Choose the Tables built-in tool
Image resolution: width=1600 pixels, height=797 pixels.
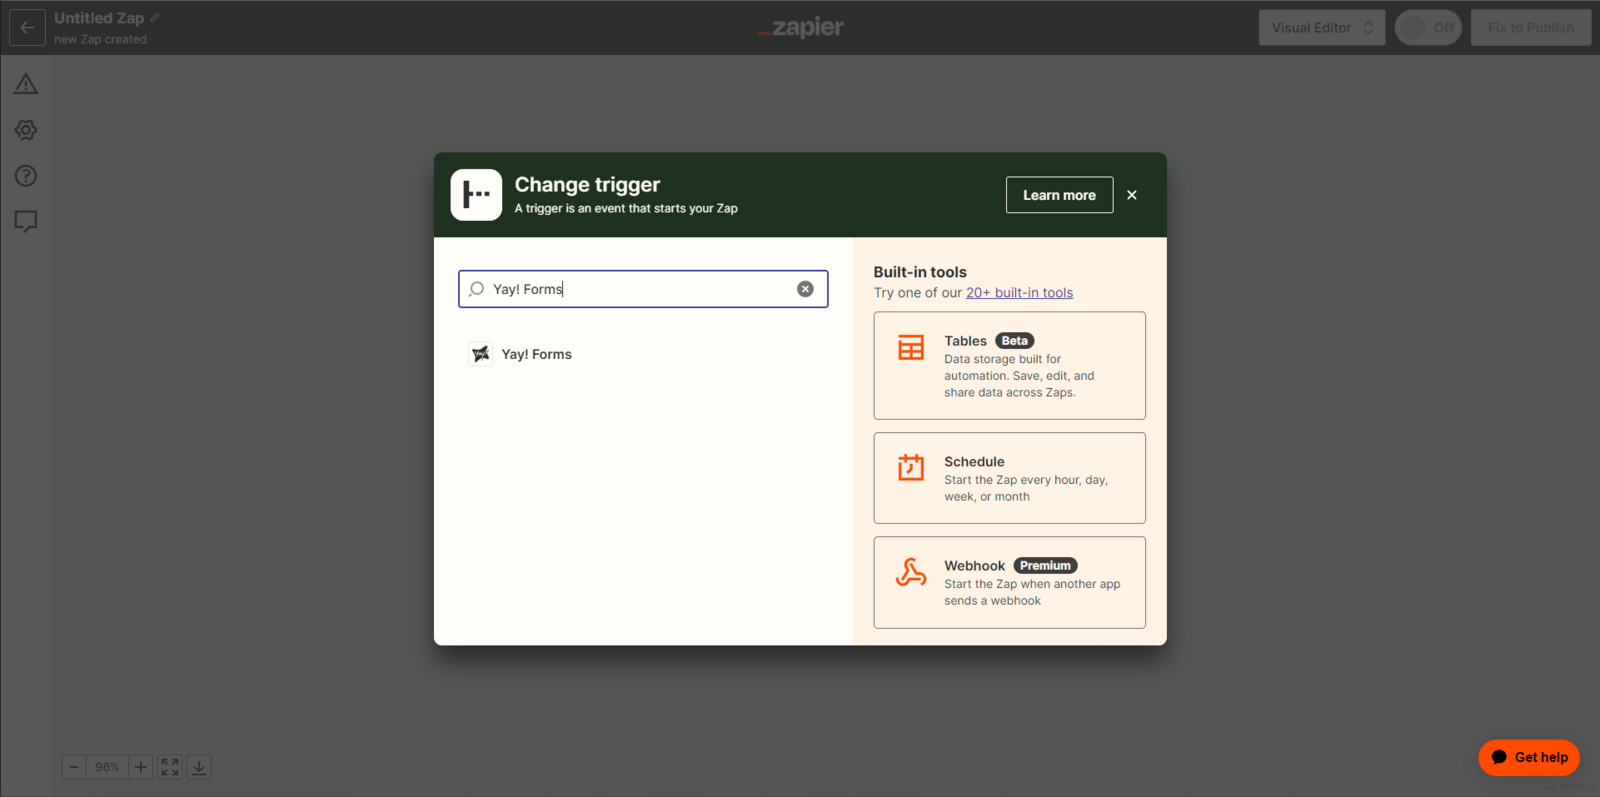1009,366
